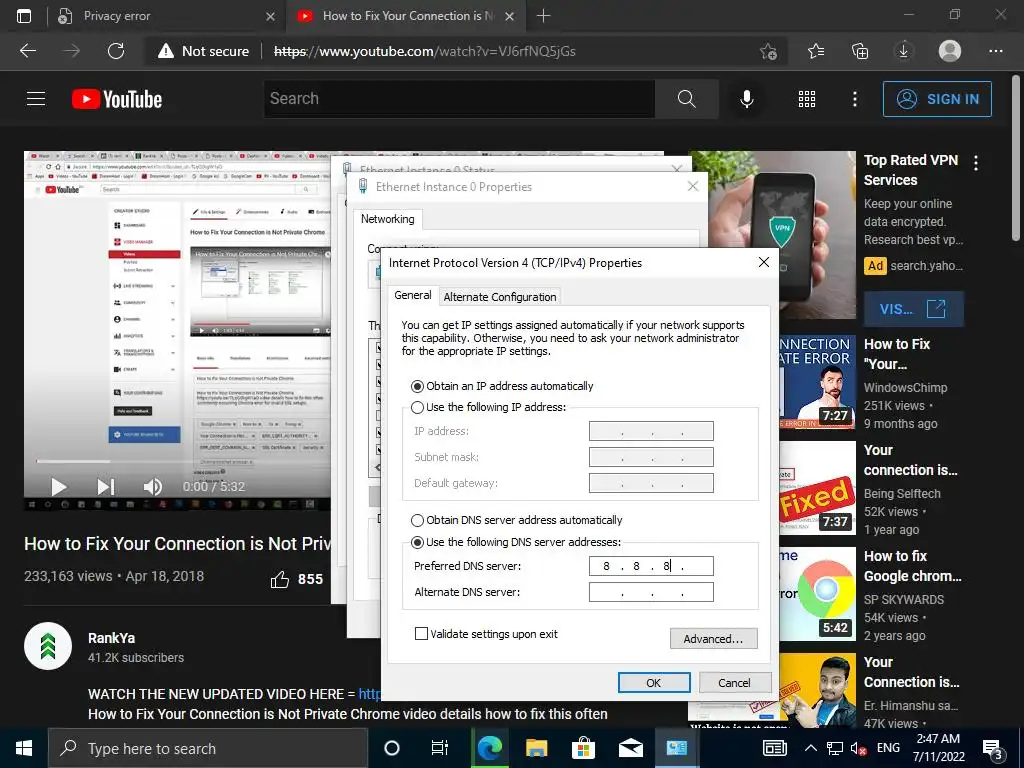Click the browser address bar URL

tap(424, 51)
